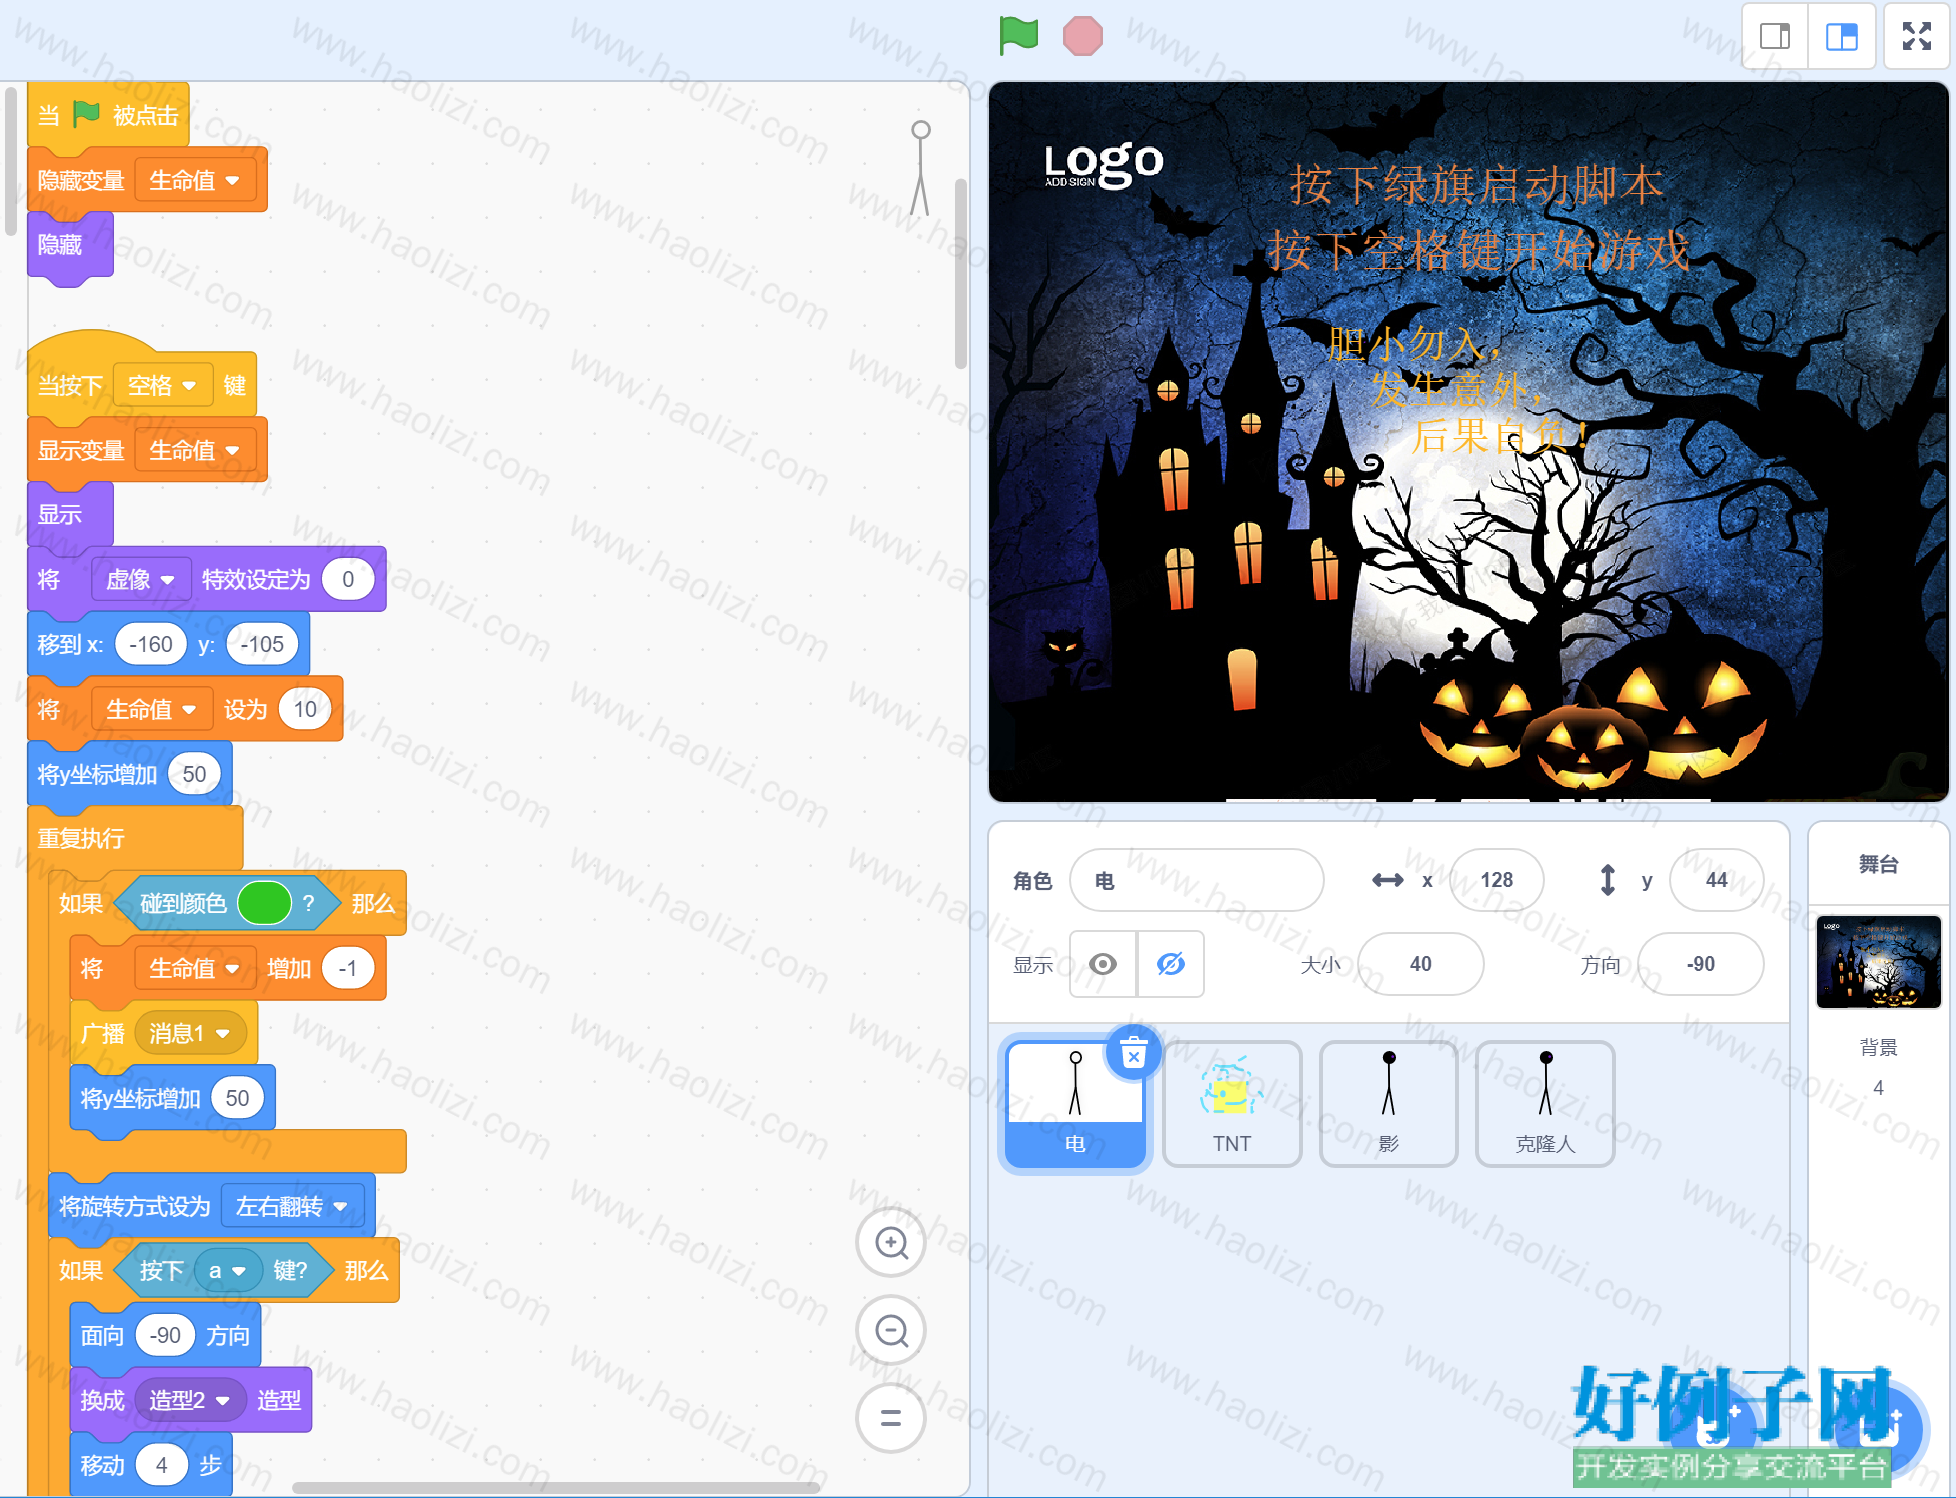This screenshot has width=1956, height=1498.
Task: Click the 显示 looks block
Action: 70,516
